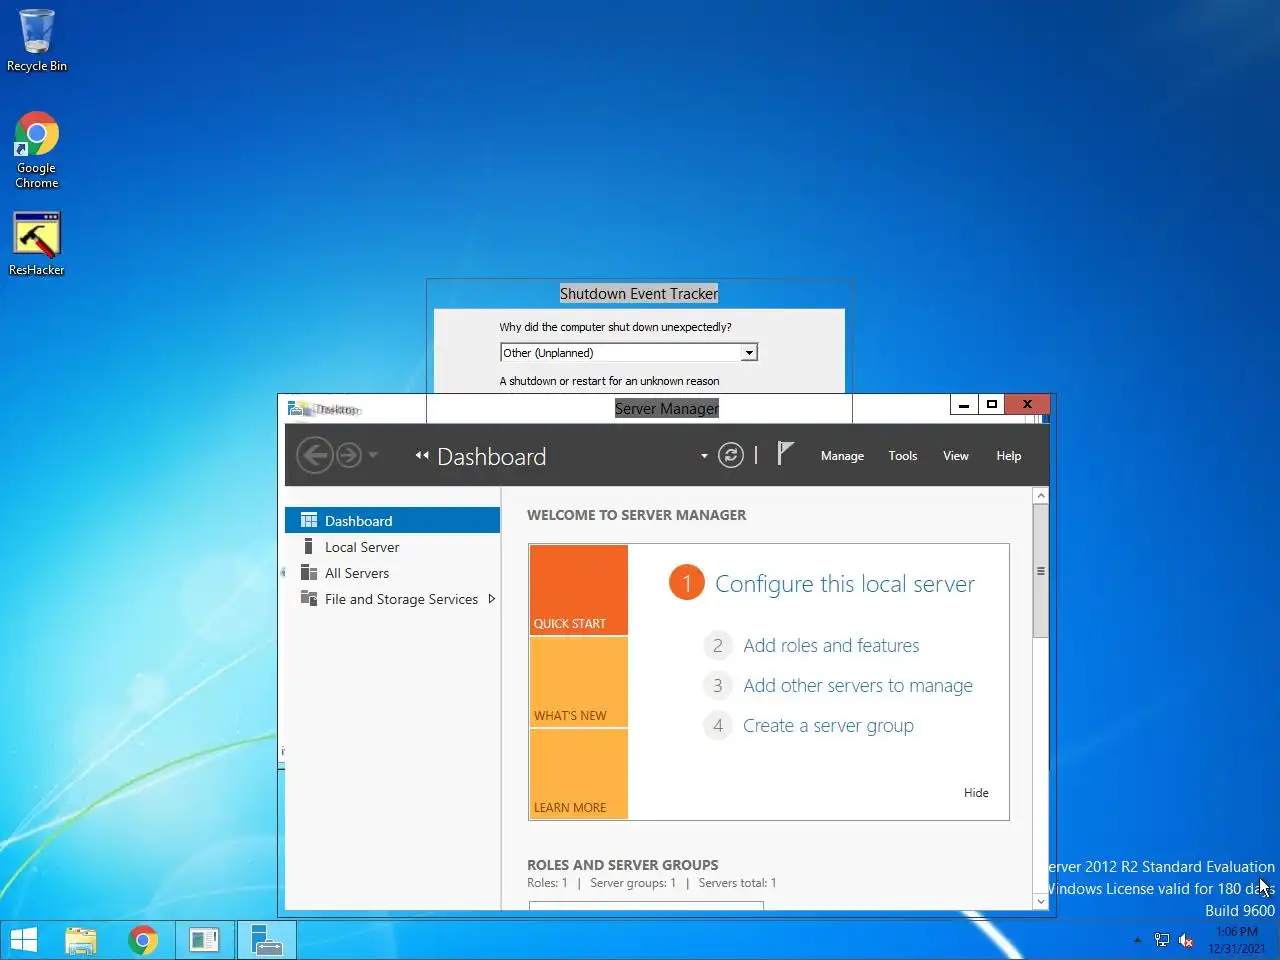Minimize the Server Manager window
1280x960 pixels.
pyautogui.click(x=964, y=404)
